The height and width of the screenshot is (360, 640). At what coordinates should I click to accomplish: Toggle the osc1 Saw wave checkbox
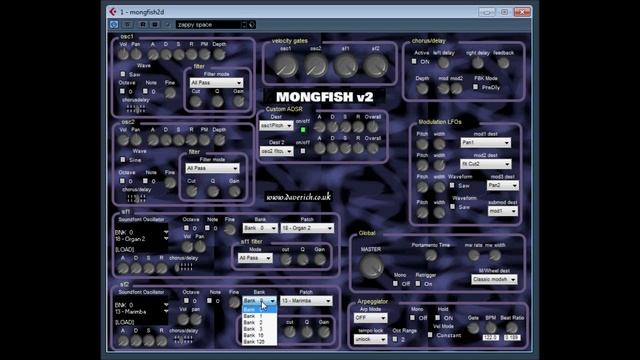tap(123, 74)
